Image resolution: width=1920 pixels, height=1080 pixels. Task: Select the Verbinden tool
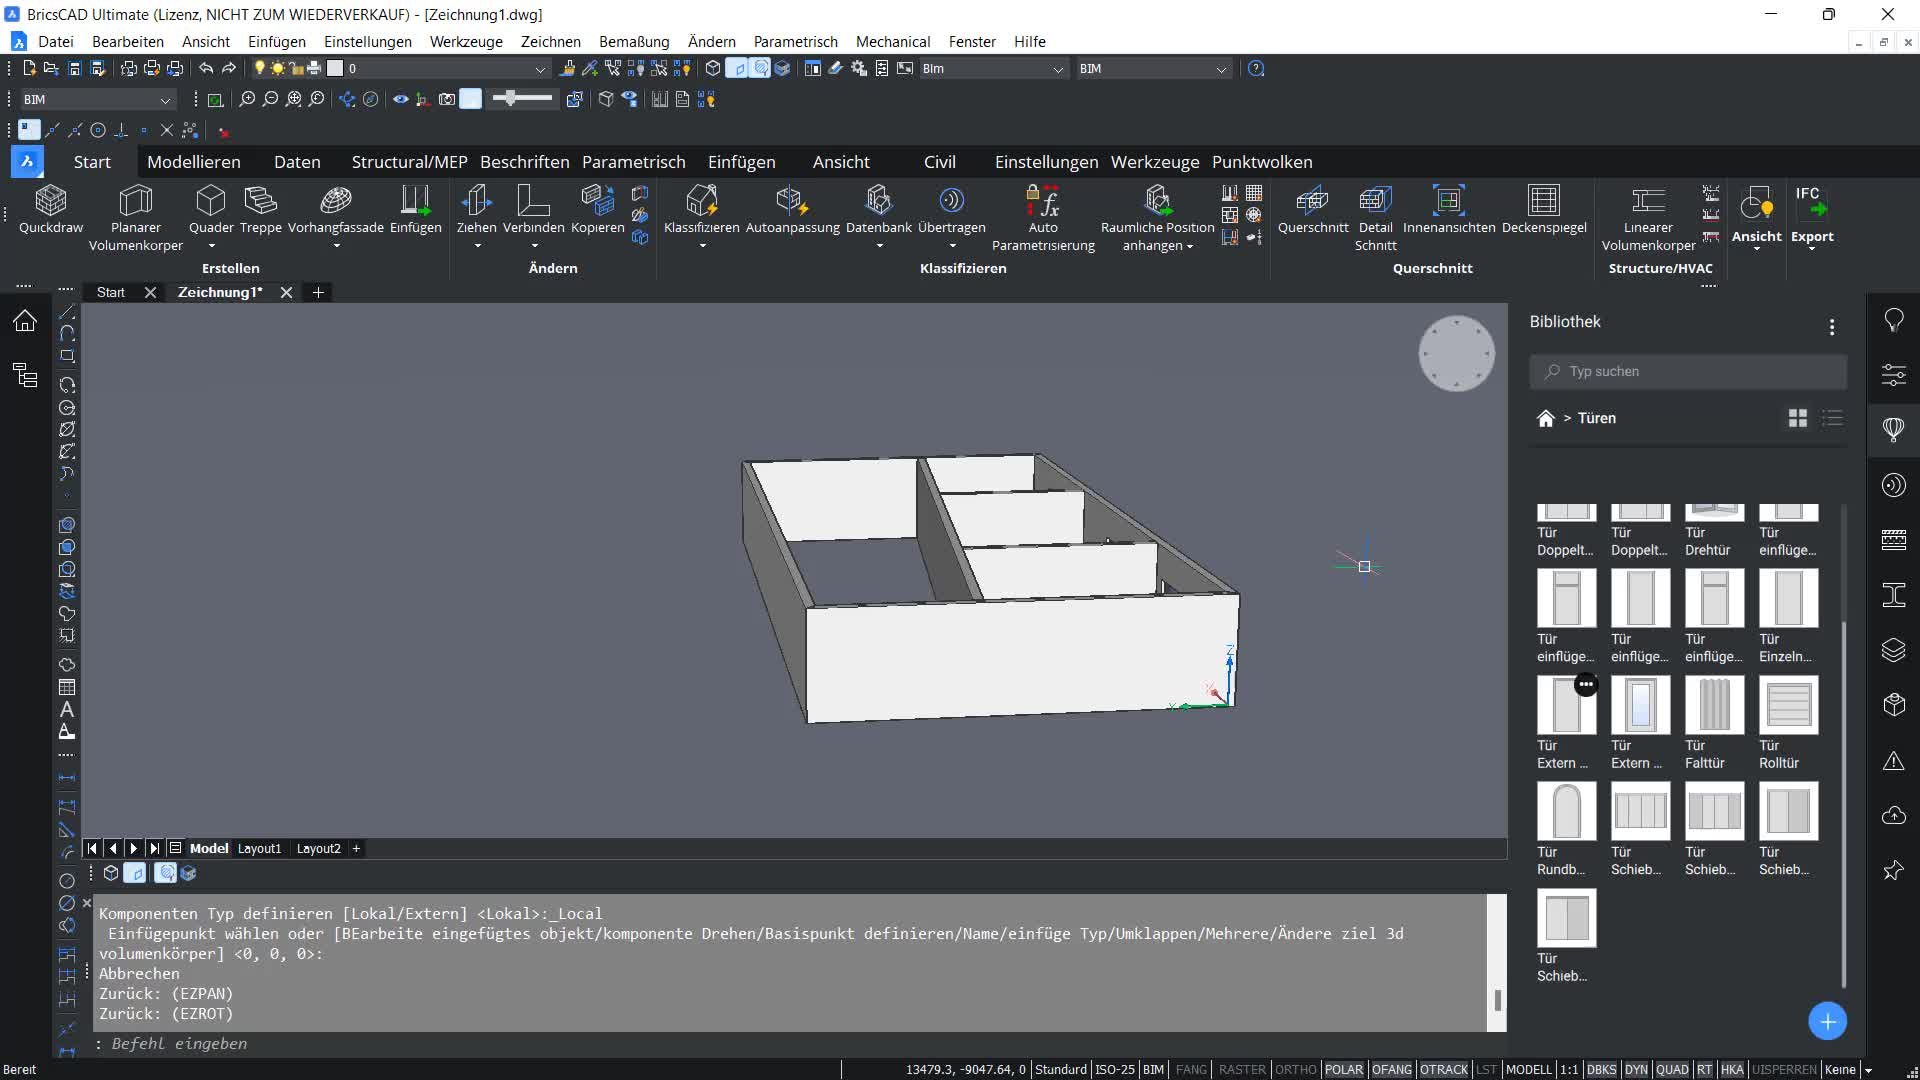(533, 210)
